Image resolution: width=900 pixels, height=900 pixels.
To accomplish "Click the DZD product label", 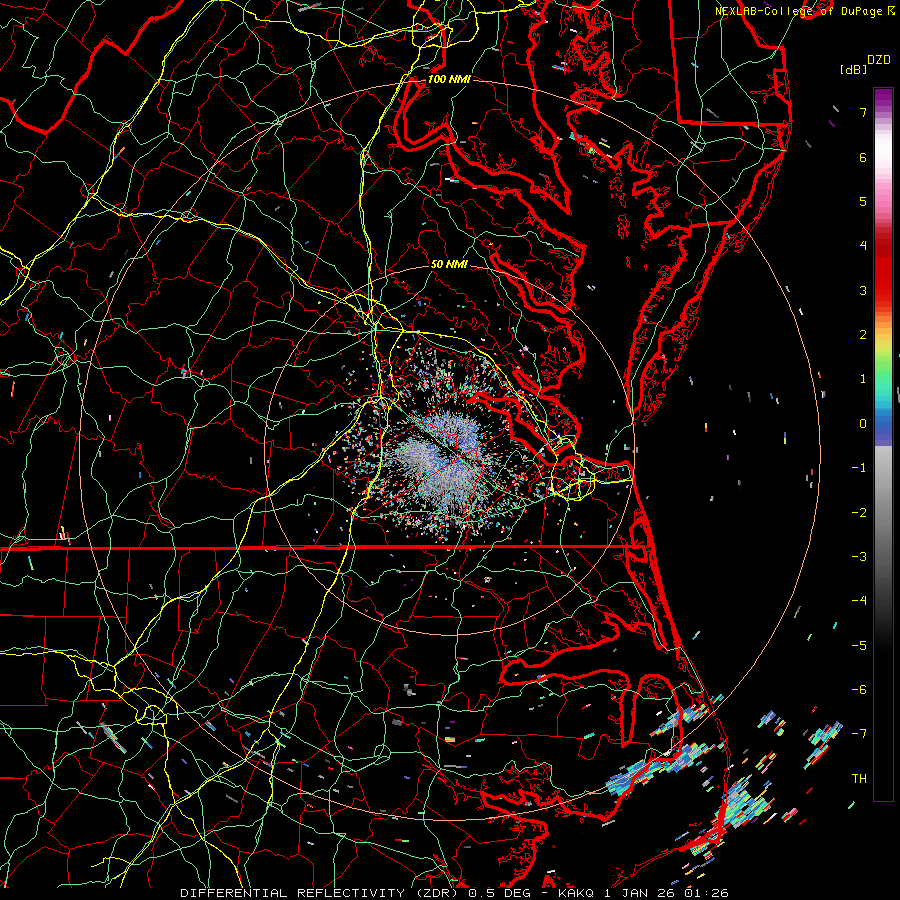I will [x=878, y=60].
